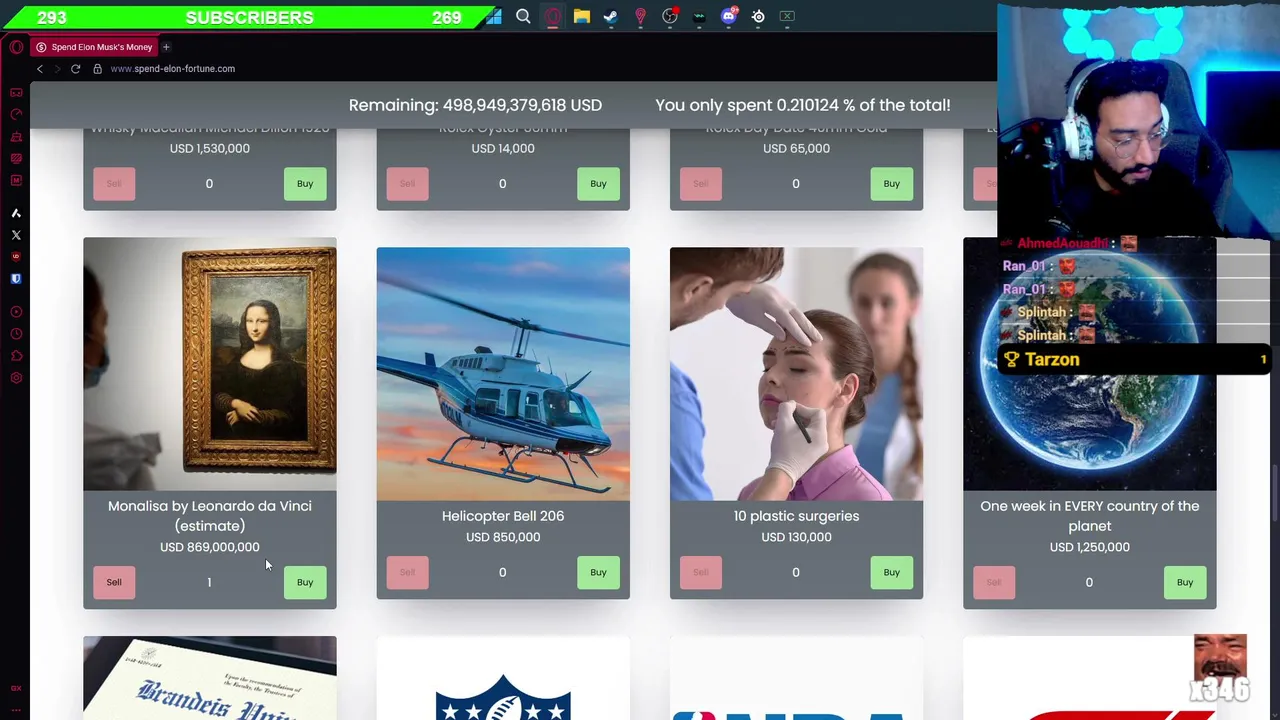
Task: Open uBlock shield sidebar icon
Action: pyautogui.click(x=16, y=257)
